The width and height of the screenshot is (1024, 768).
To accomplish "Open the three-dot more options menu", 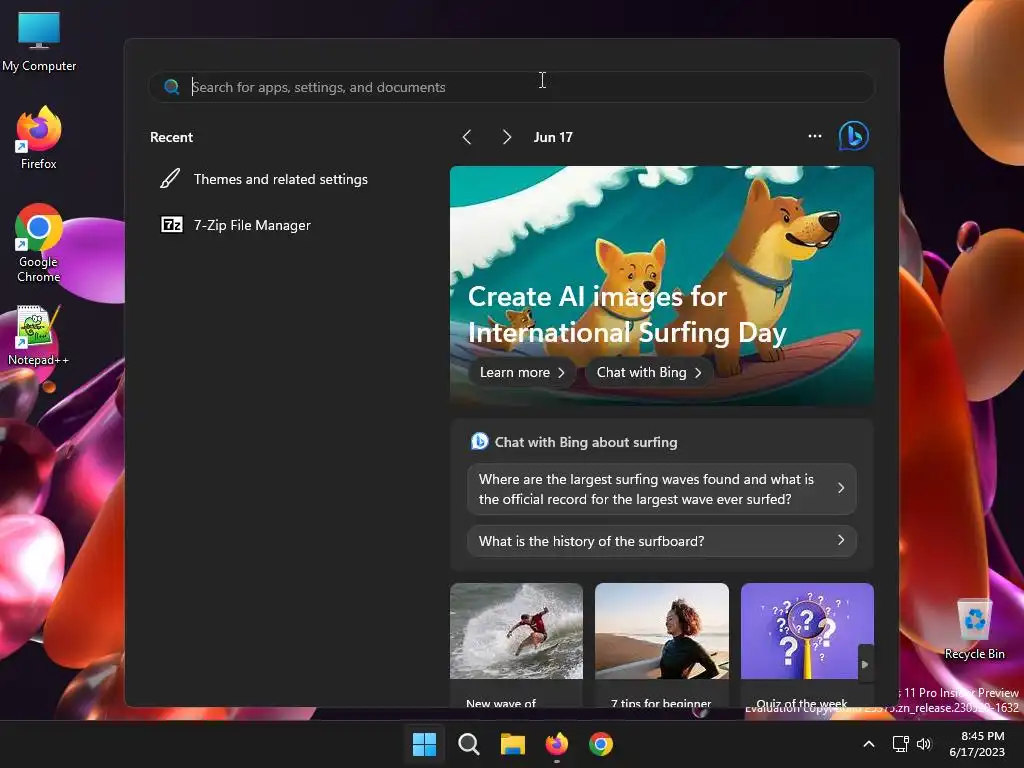I will click(x=814, y=136).
